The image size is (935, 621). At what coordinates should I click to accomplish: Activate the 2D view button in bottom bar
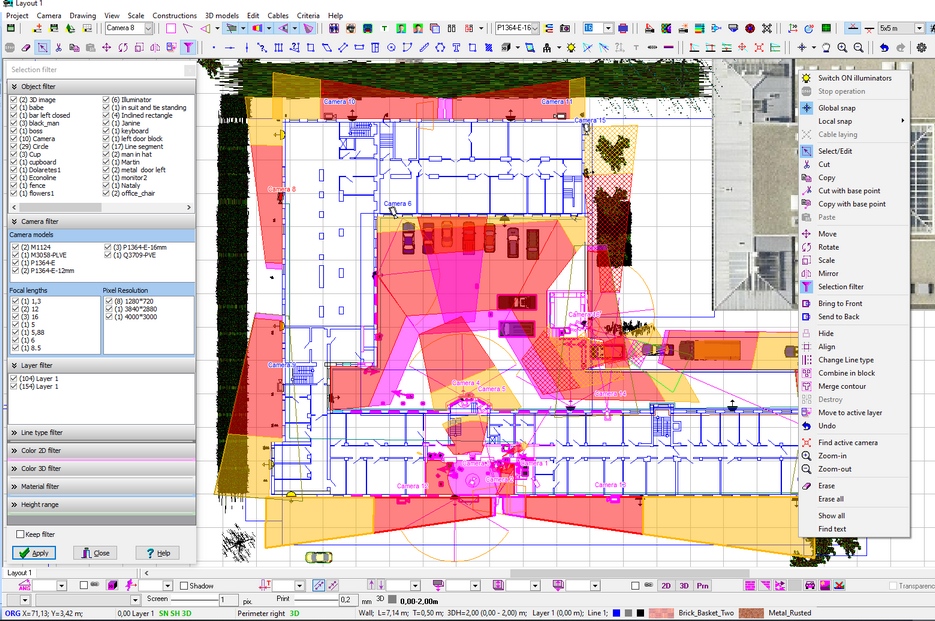666,586
